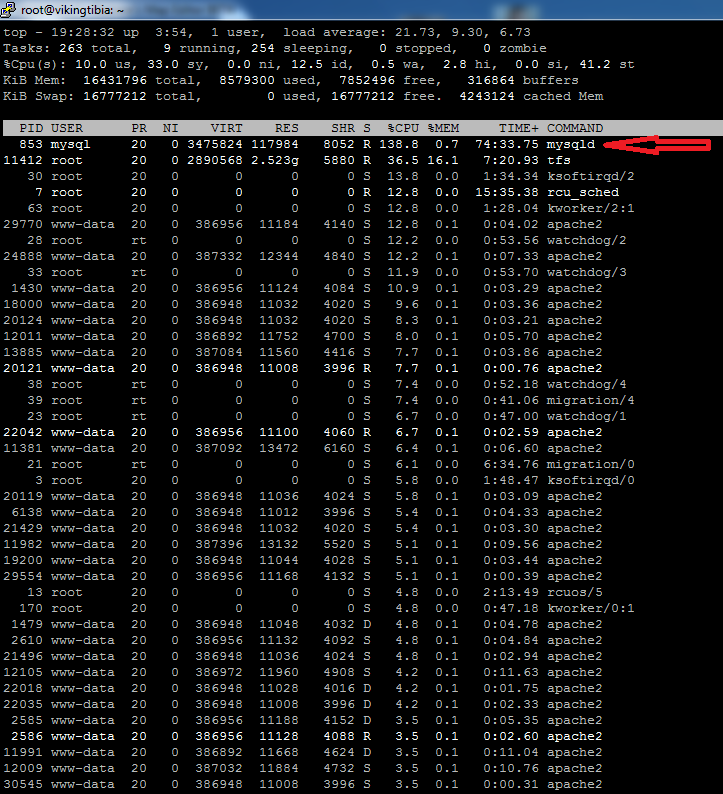This screenshot has height=794, width=723.
Task: Click PID 12105 in the list
Action: pos(23,672)
